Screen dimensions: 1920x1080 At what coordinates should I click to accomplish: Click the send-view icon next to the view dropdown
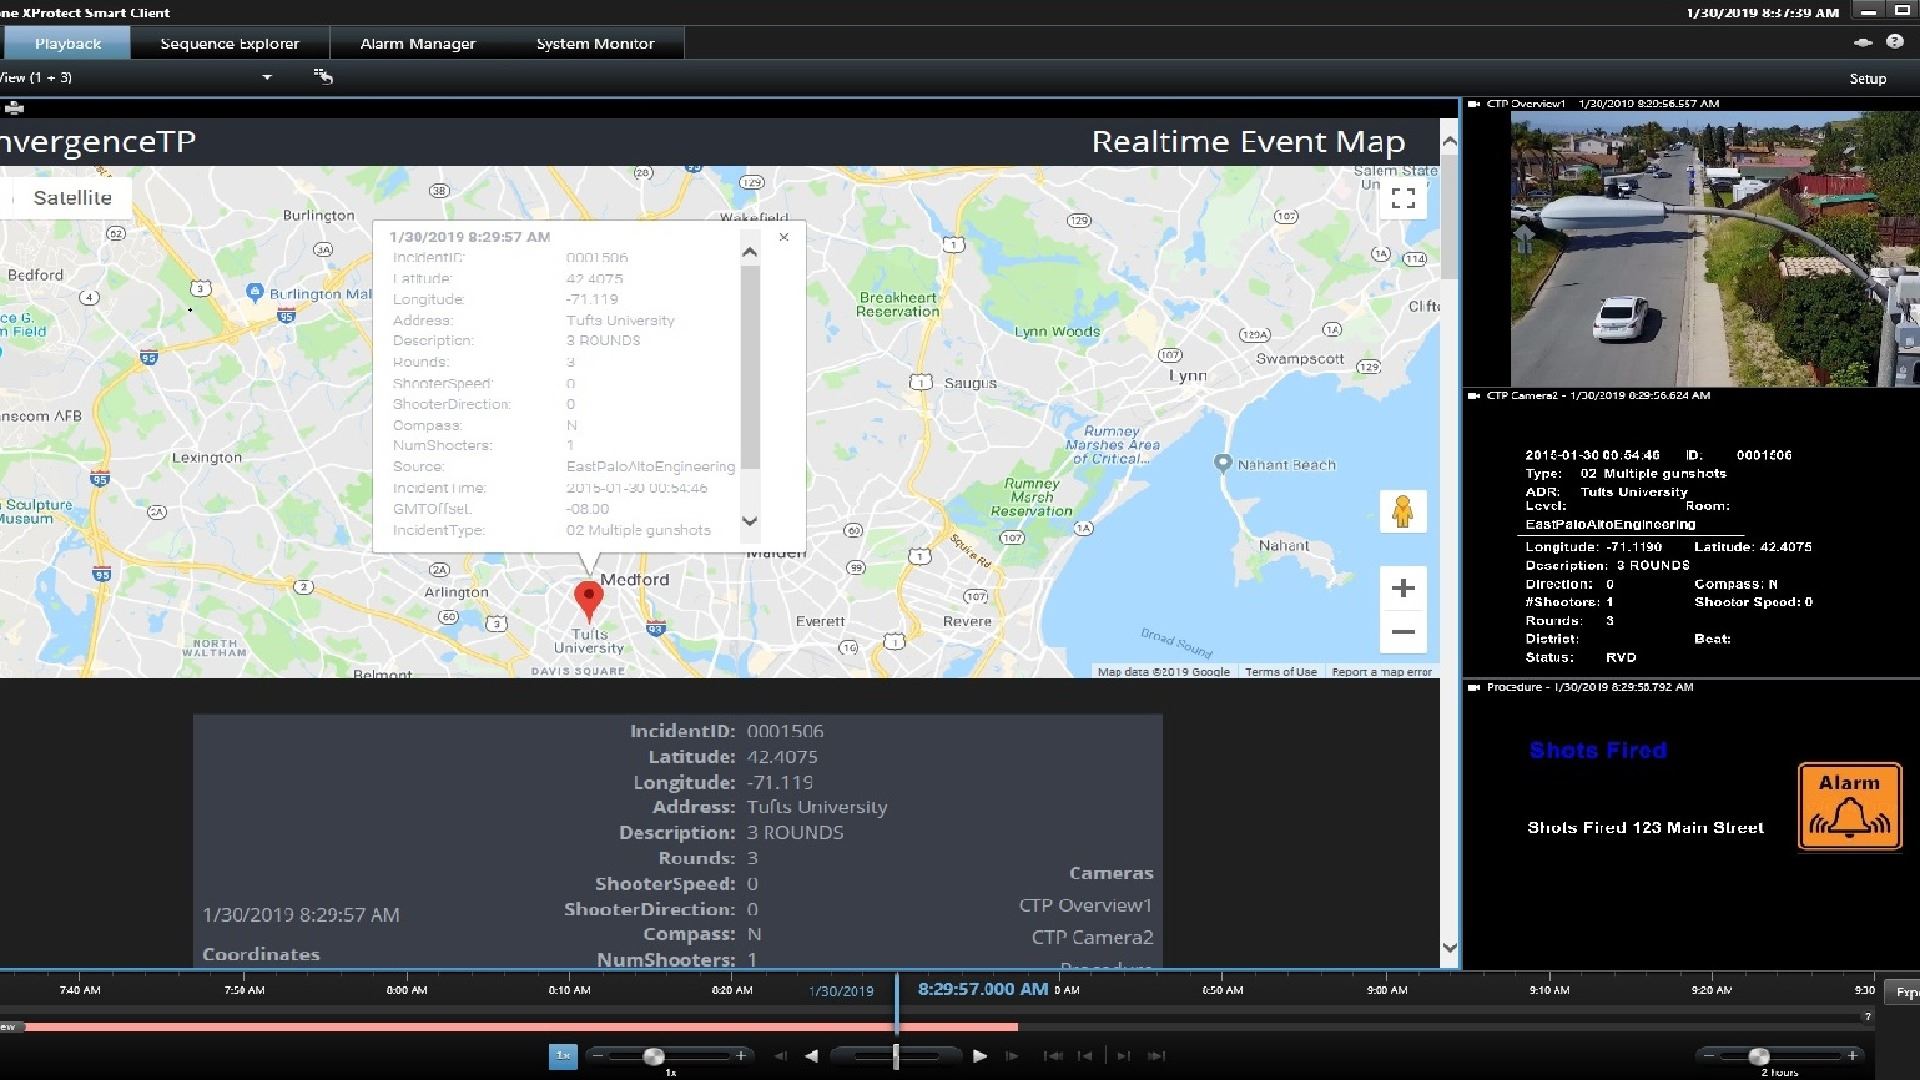[x=323, y=77]
